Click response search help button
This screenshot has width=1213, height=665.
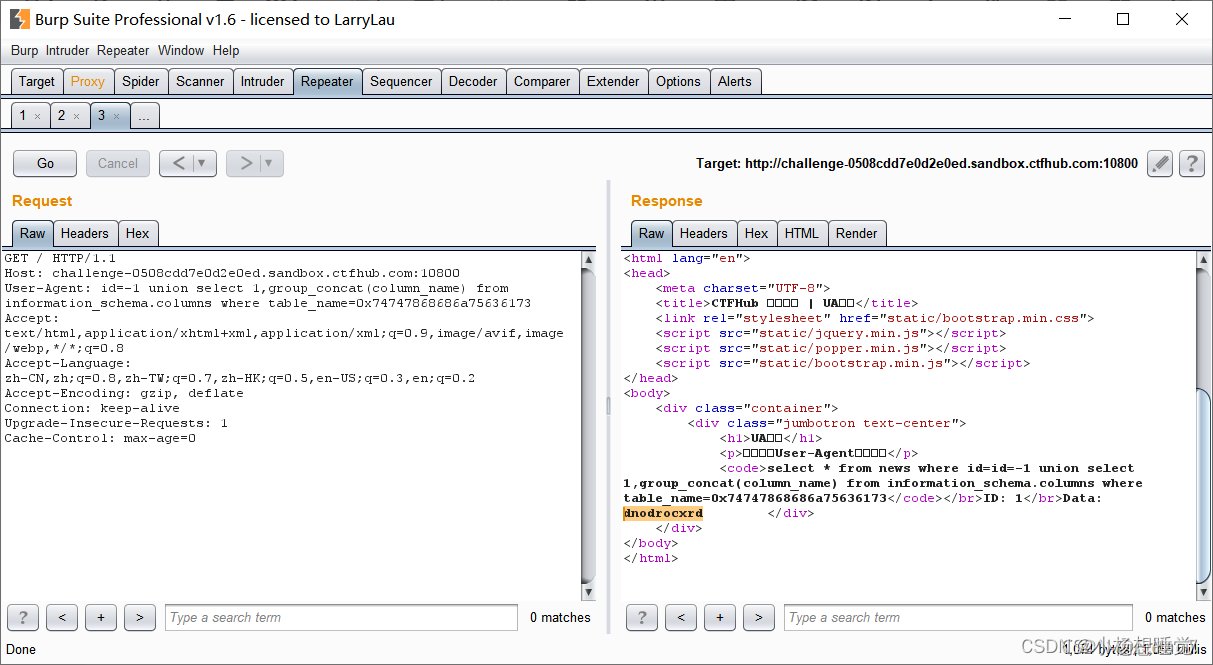coord(642,617)
